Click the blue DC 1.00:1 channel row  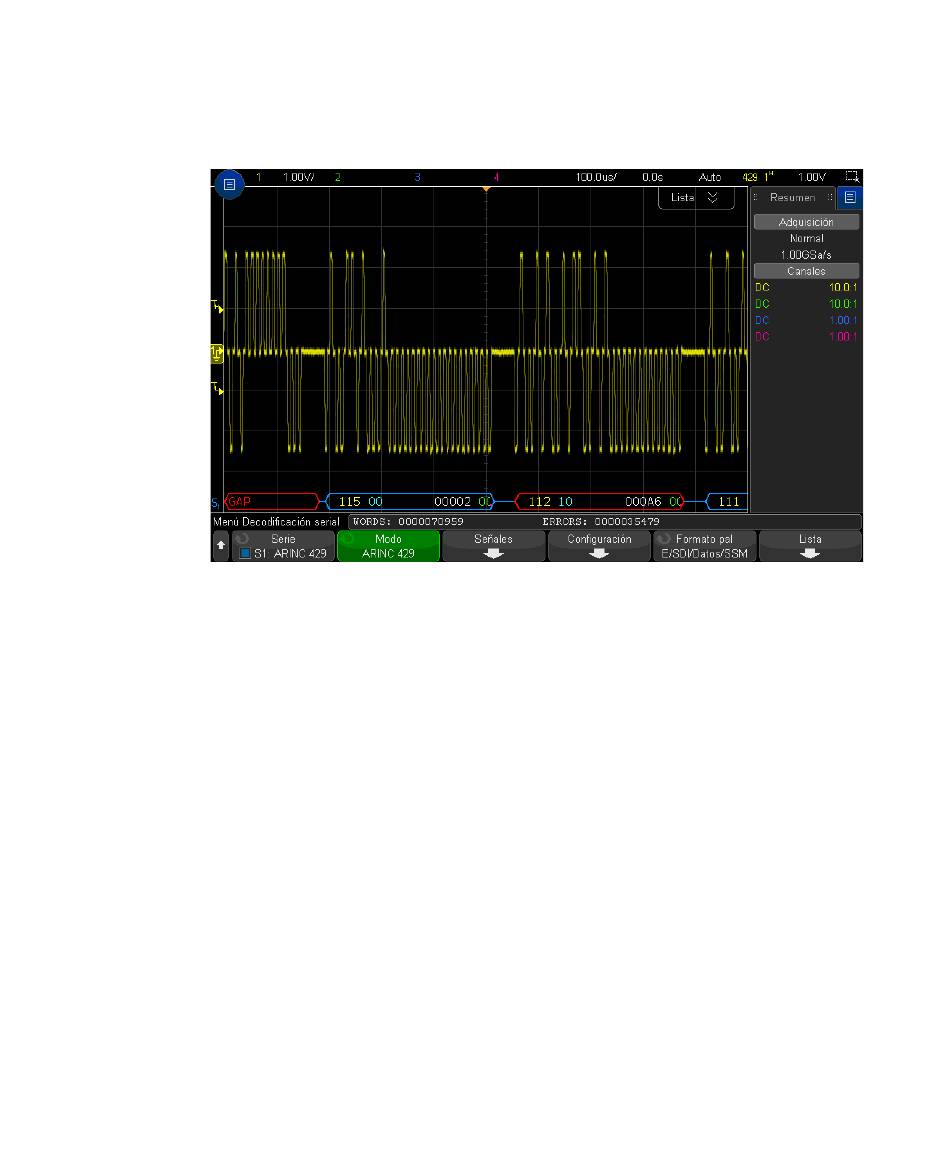coord(806,320)
